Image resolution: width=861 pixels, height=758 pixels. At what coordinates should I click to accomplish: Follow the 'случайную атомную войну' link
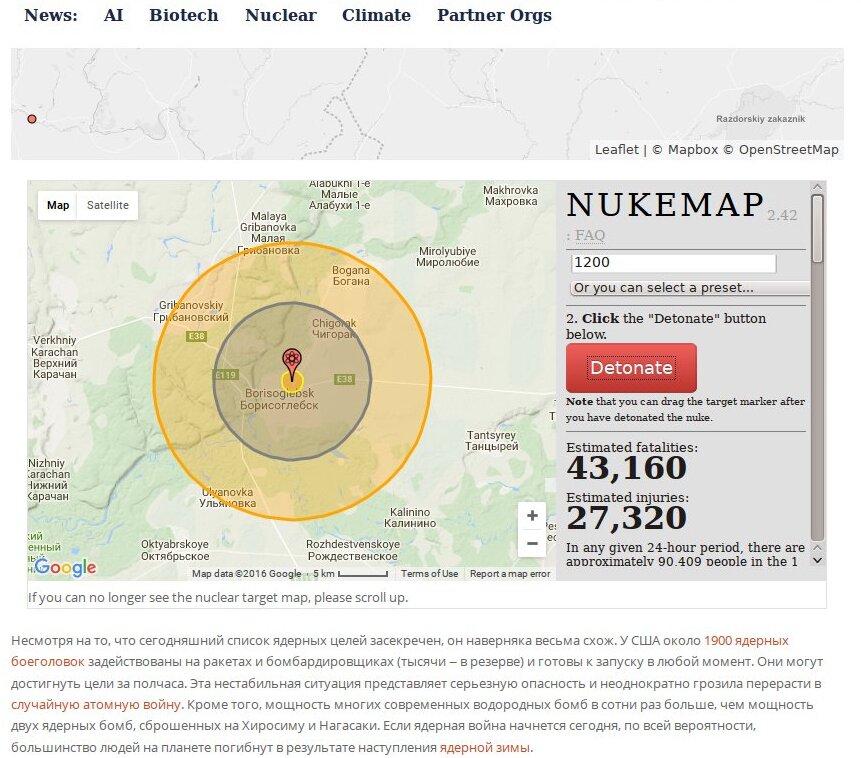pyautogui.click(x=96, y=704)
